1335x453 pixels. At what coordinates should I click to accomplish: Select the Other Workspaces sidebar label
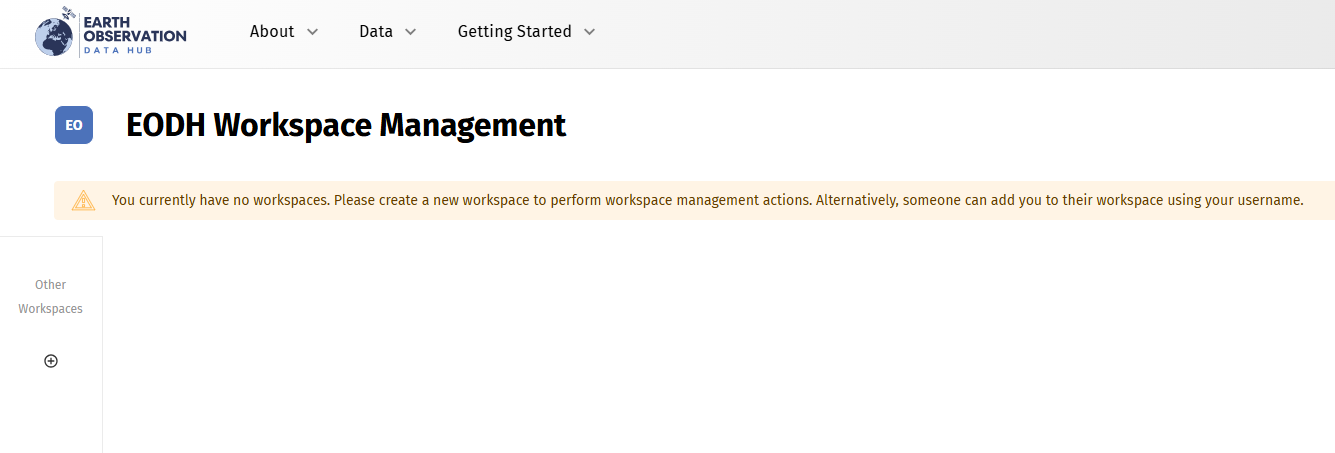coord(51,297)
